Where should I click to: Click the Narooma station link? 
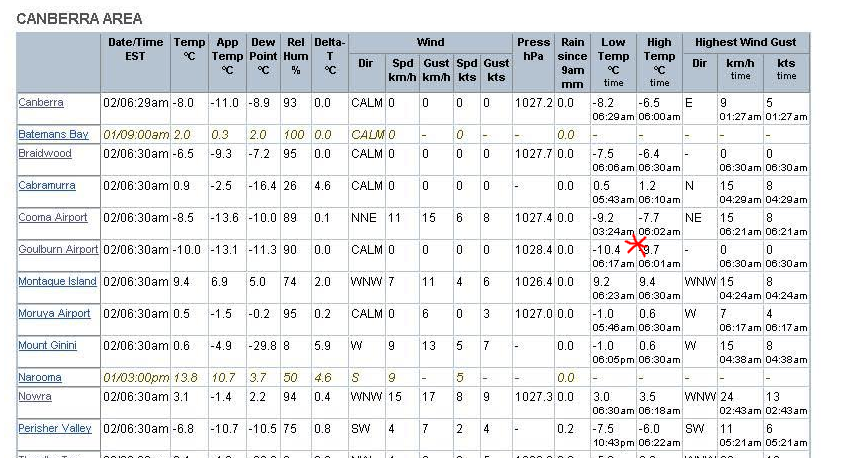(40, 377)
